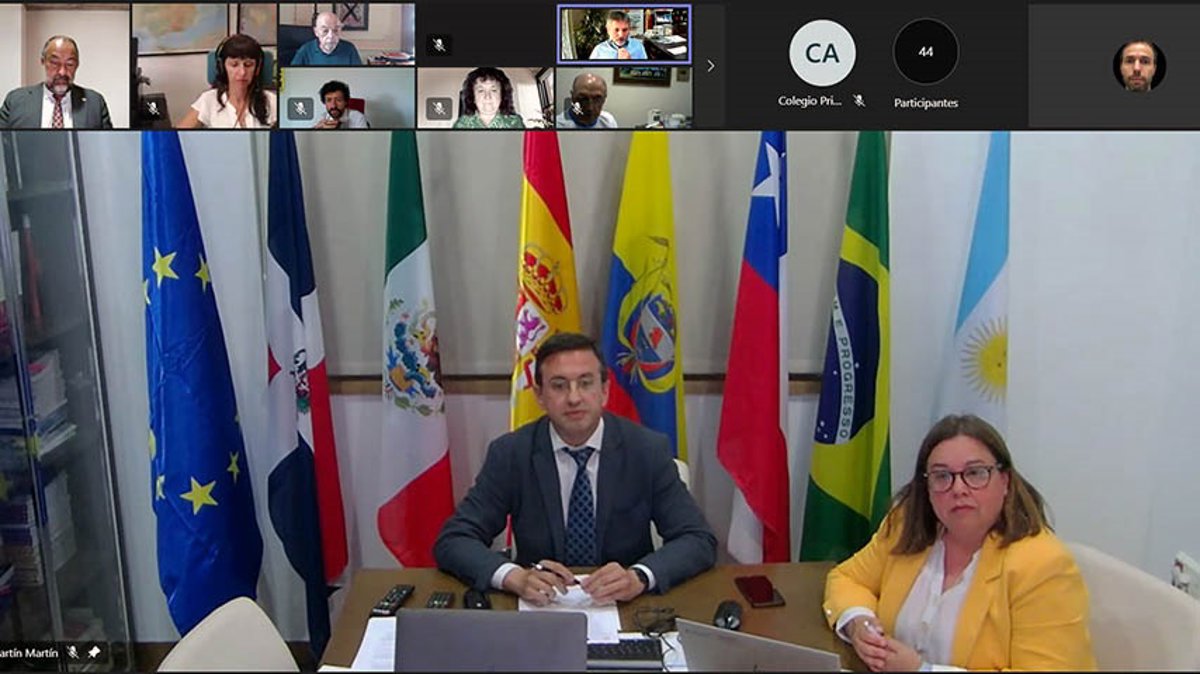Click muted mic icon on headphones woman's tile

click(x=153, y=107)
